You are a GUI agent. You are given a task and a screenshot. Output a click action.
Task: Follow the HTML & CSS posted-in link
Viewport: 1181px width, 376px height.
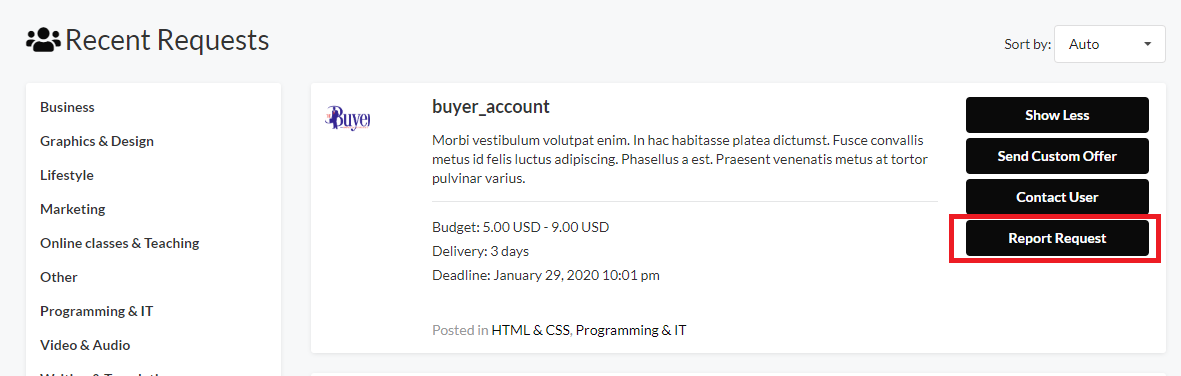click(531, 329)
